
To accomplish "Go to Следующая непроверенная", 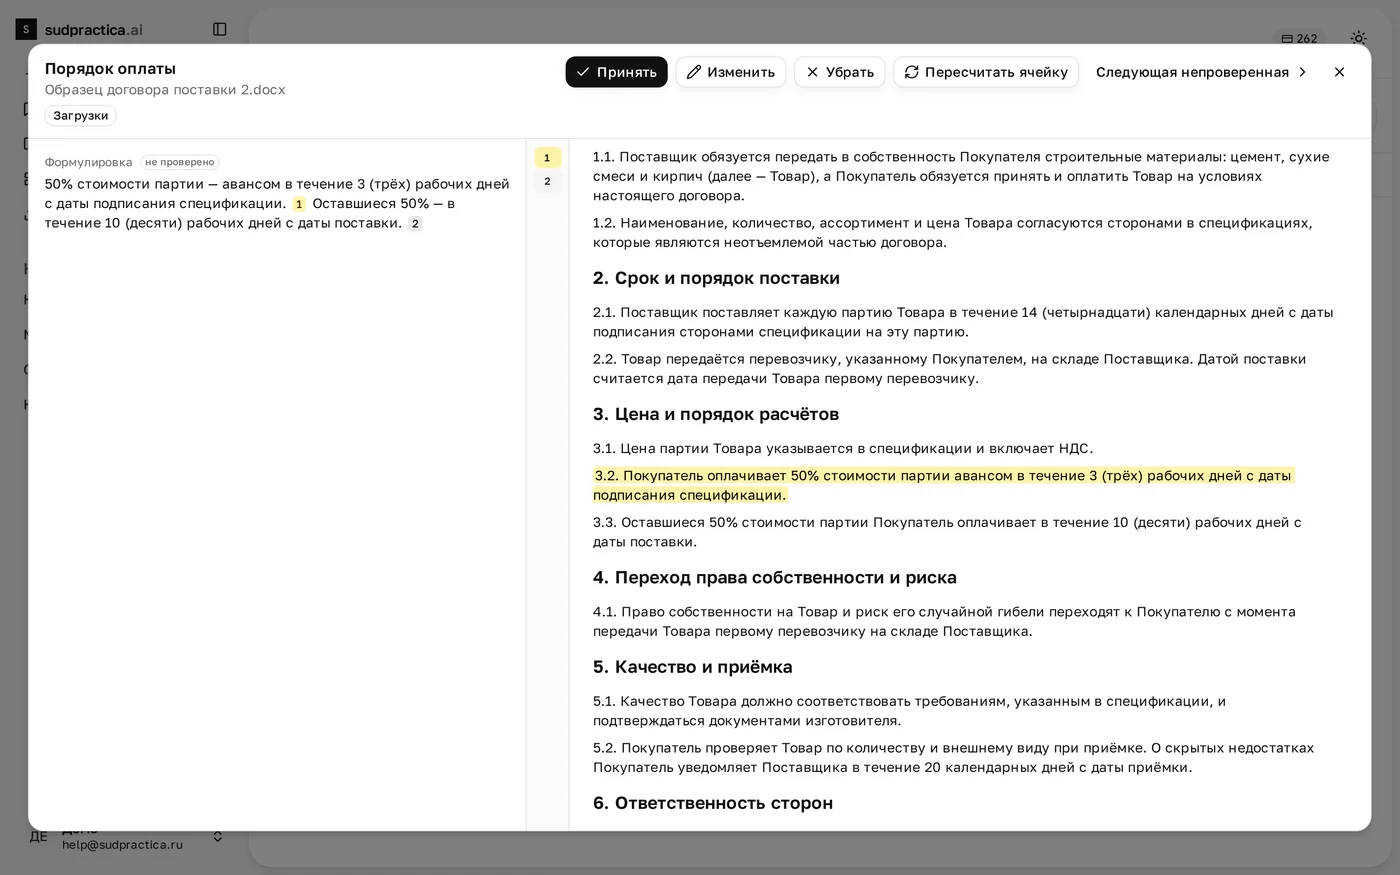I will (1202, 72).
